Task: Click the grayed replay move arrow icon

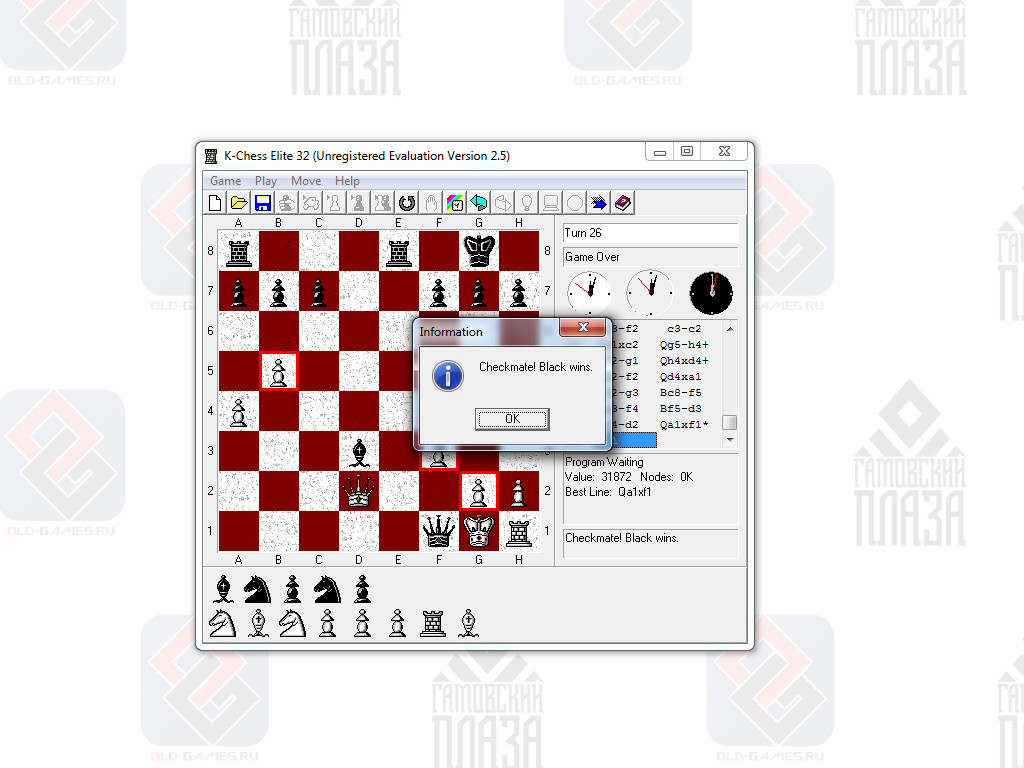Action: (x=503, y=203)
